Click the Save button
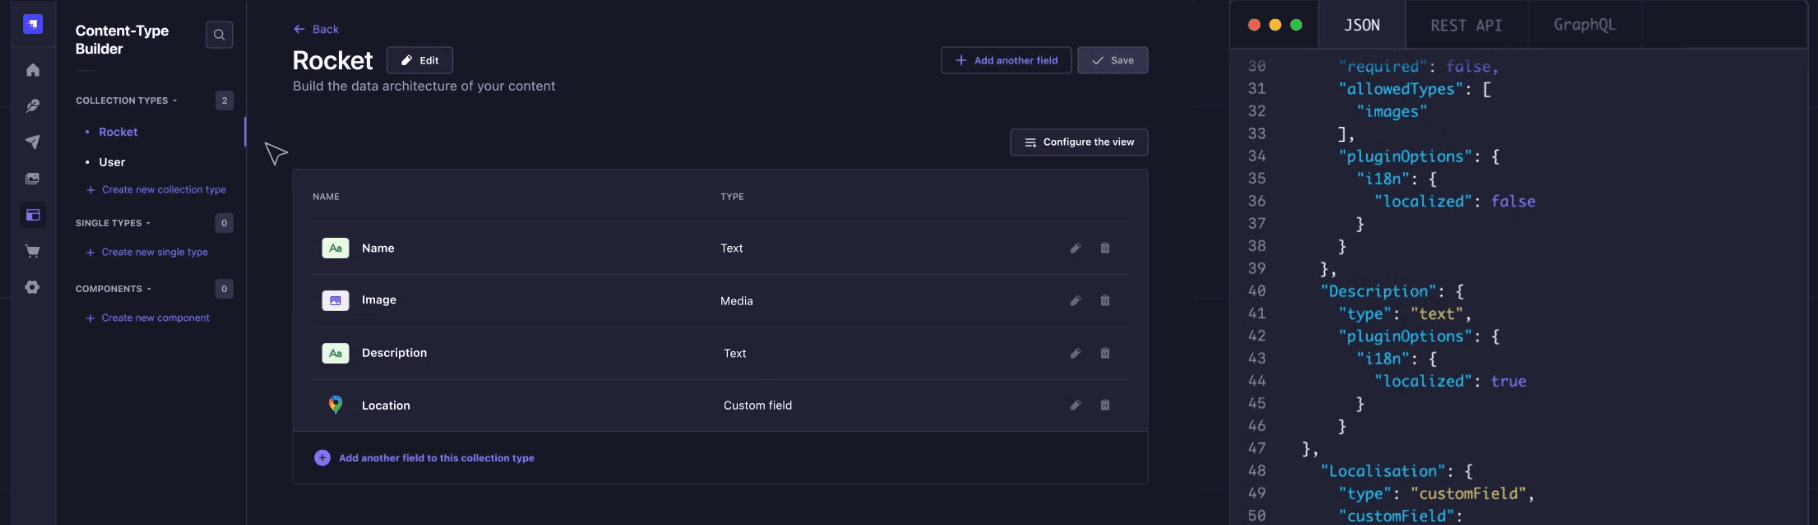This screenshot has width=1818, height=525. pyautogui.click(x=1112, y=61)
